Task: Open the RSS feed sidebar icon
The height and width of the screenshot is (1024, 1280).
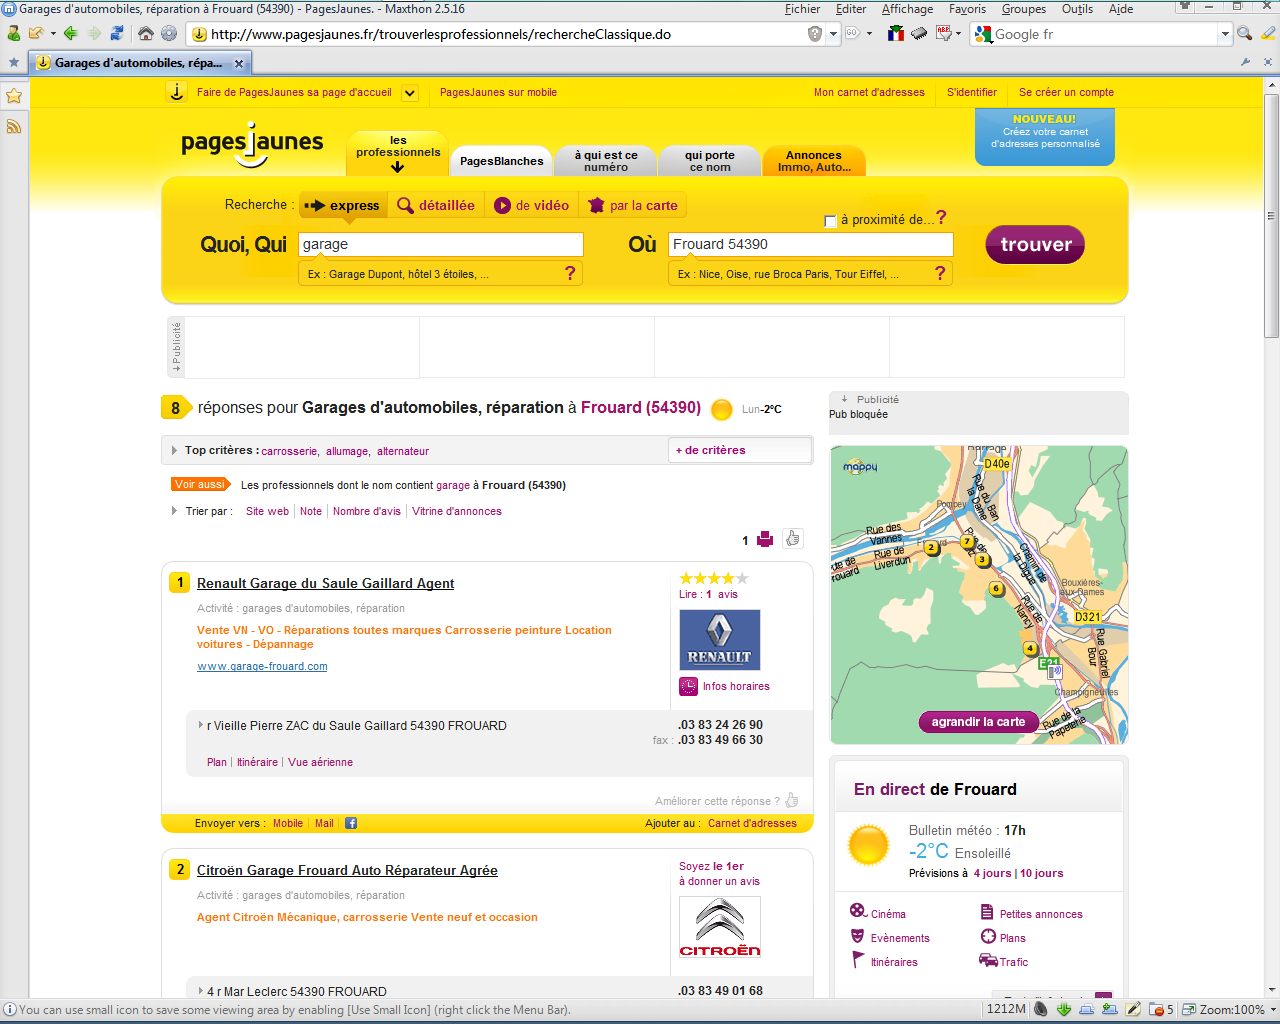Action: tap(14, 127)
